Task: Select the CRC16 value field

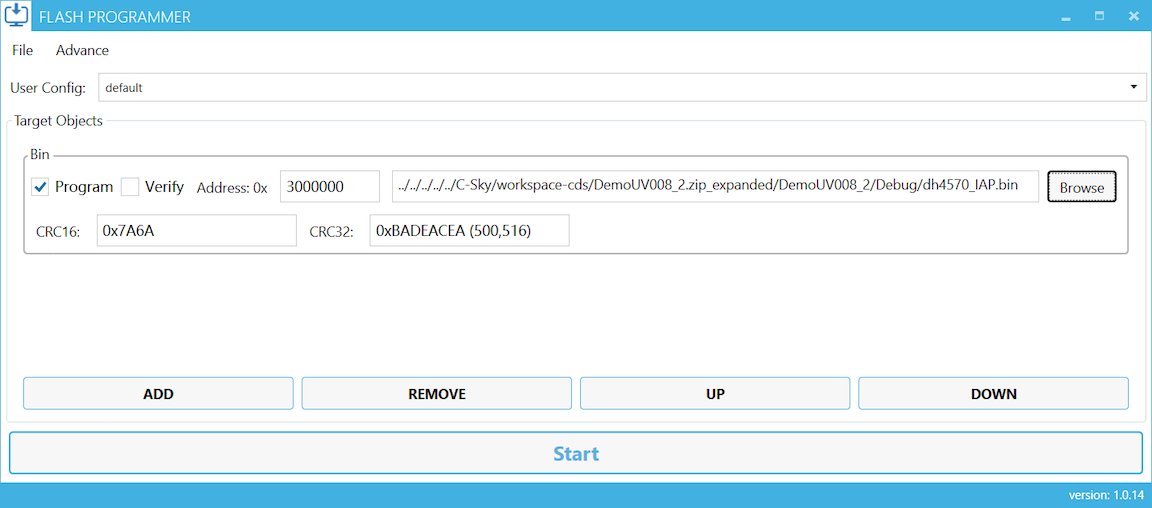Action: point(196,230)
